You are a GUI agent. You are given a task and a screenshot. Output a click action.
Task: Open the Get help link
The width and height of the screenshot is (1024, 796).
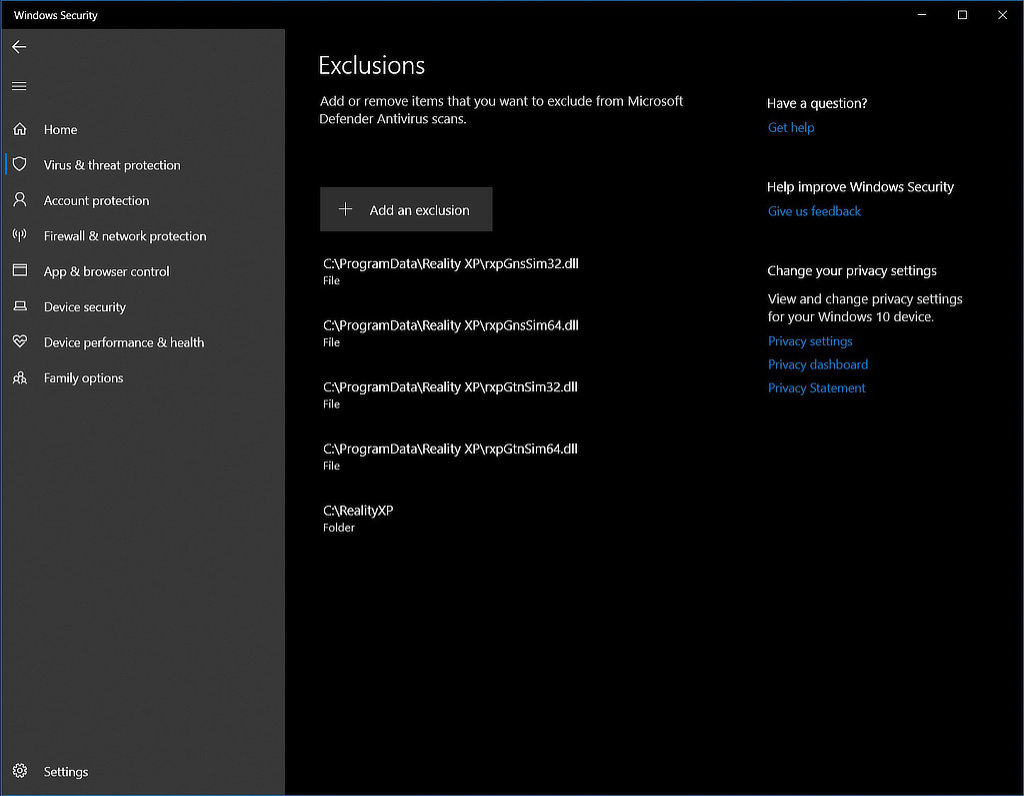(x=791, y=128)
